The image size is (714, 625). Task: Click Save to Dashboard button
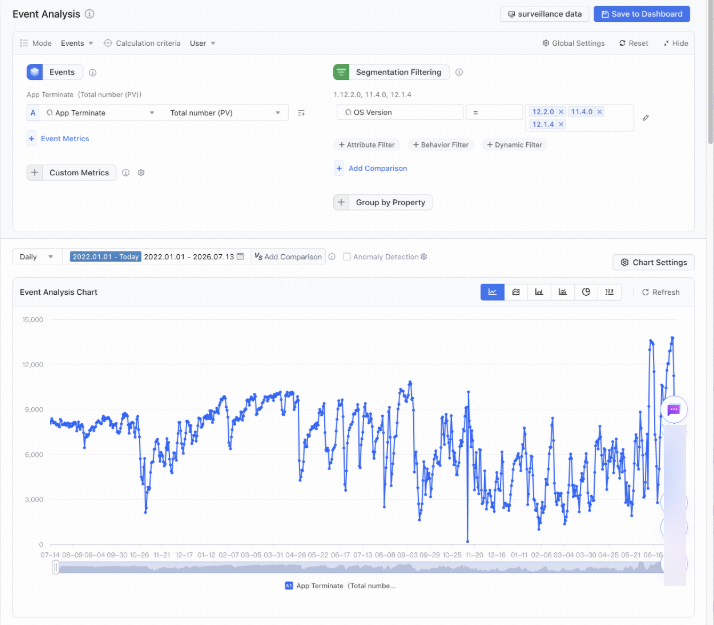tap(642, 14)
